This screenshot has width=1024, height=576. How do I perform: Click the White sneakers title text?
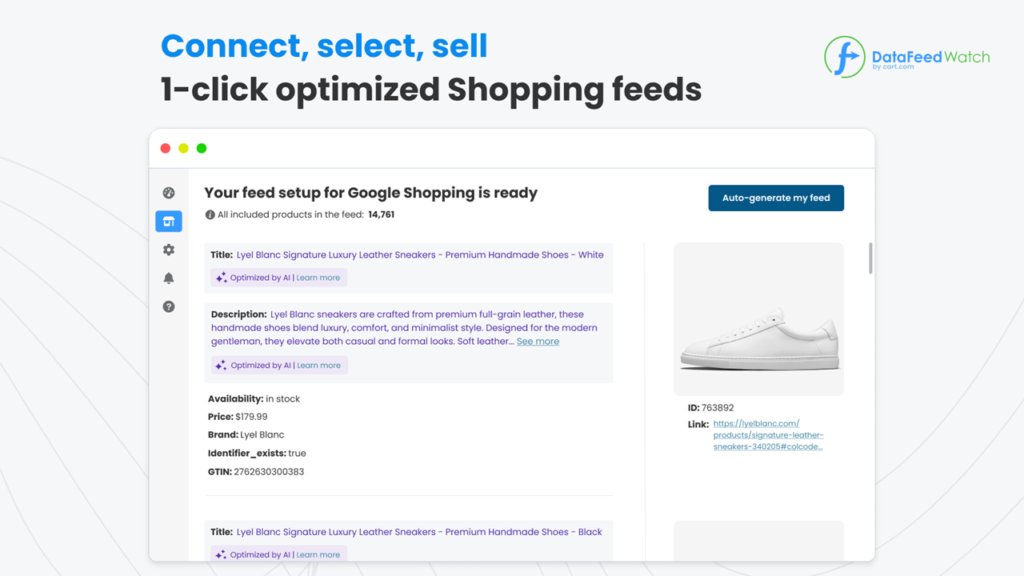tap(420, 255)
